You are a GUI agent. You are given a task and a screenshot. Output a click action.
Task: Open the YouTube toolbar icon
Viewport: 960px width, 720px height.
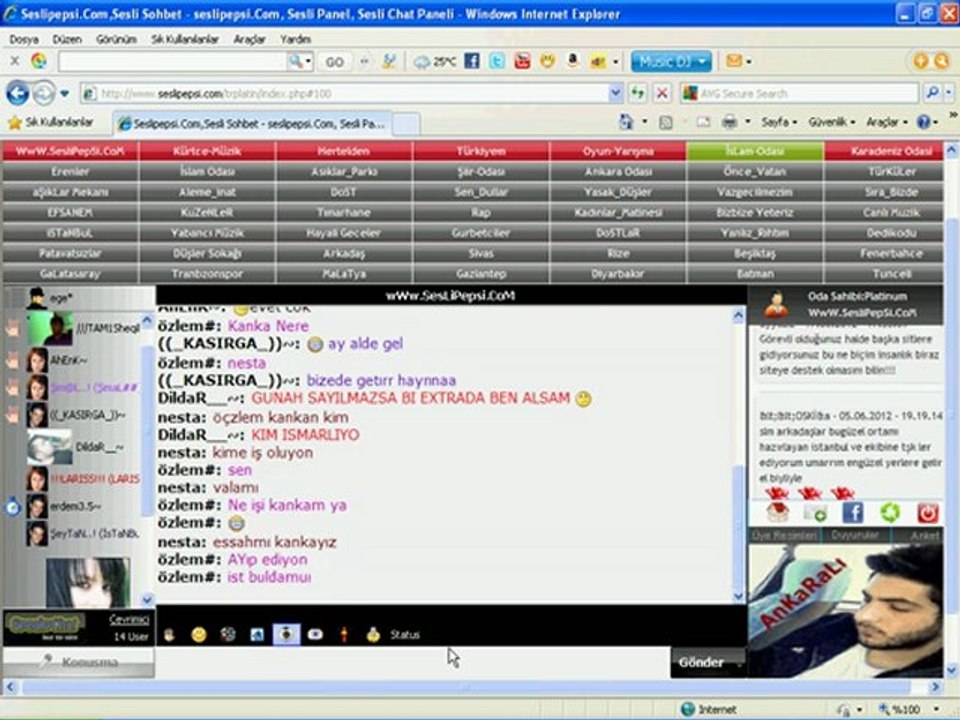522,61
